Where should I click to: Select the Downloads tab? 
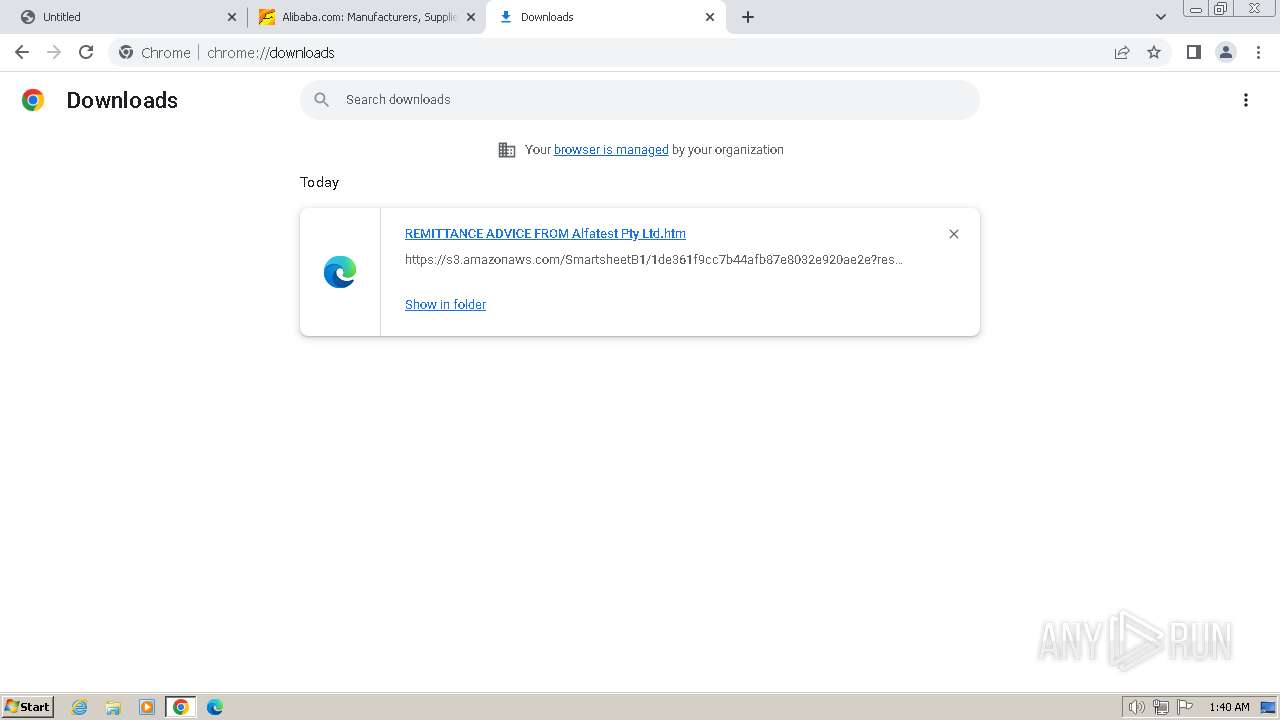click(x=605, y=17)
